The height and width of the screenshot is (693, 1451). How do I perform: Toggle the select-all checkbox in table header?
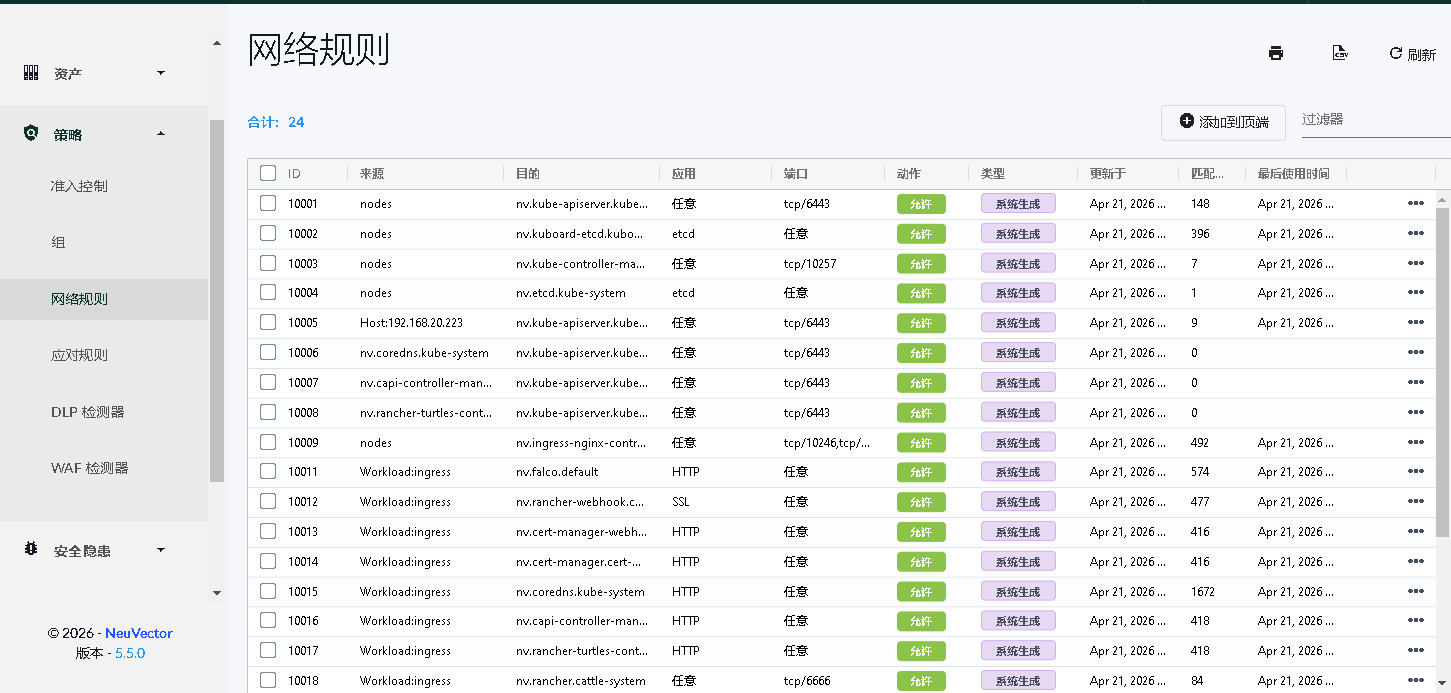(x=268, y=173)
